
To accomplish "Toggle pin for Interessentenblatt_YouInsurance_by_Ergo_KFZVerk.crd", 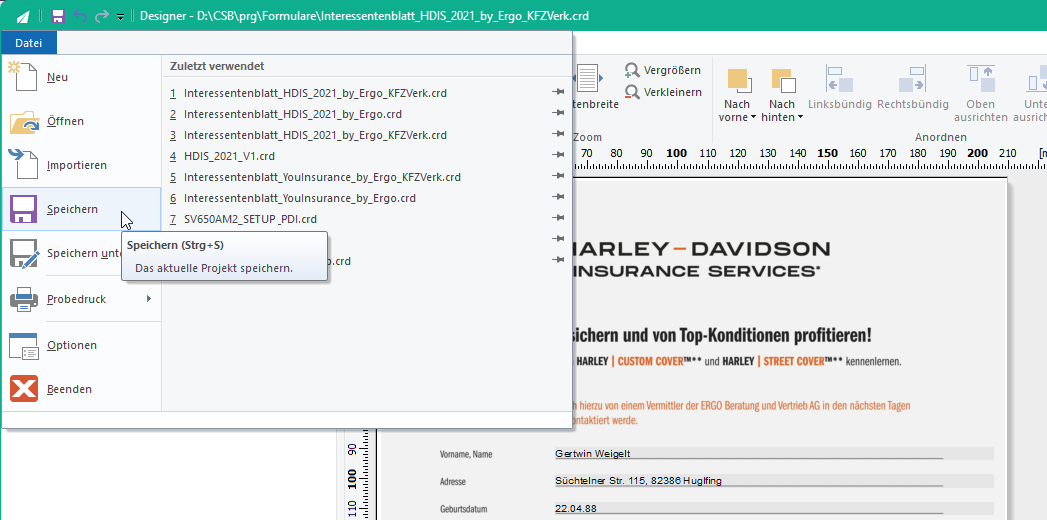I will [x=559, y=176].
